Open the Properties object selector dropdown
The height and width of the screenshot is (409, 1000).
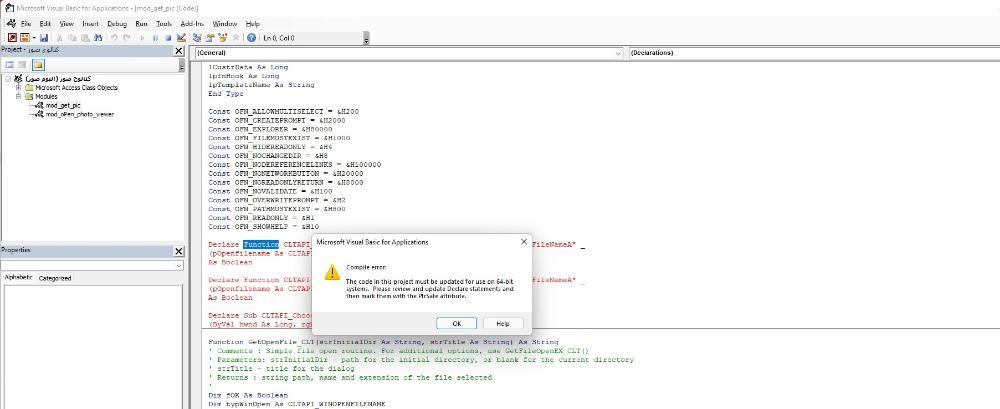[x=92, y=265]
